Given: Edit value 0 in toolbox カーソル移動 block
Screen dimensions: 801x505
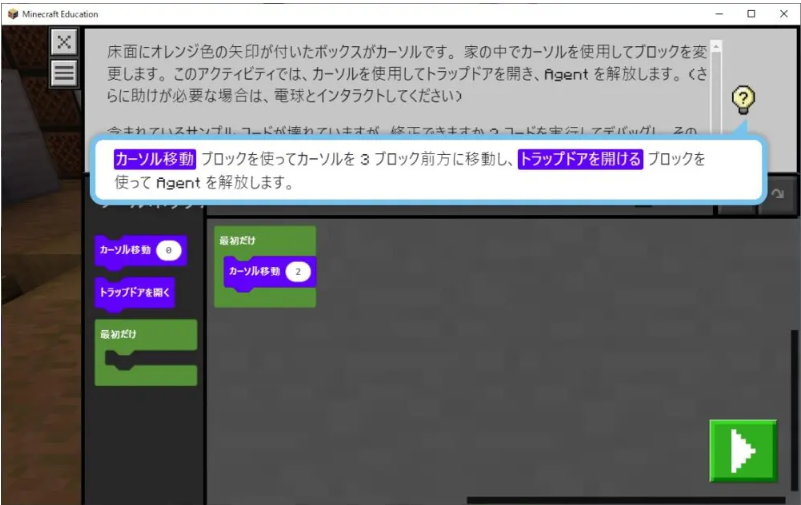Looking at the screenshot, I should click(169, 250).
